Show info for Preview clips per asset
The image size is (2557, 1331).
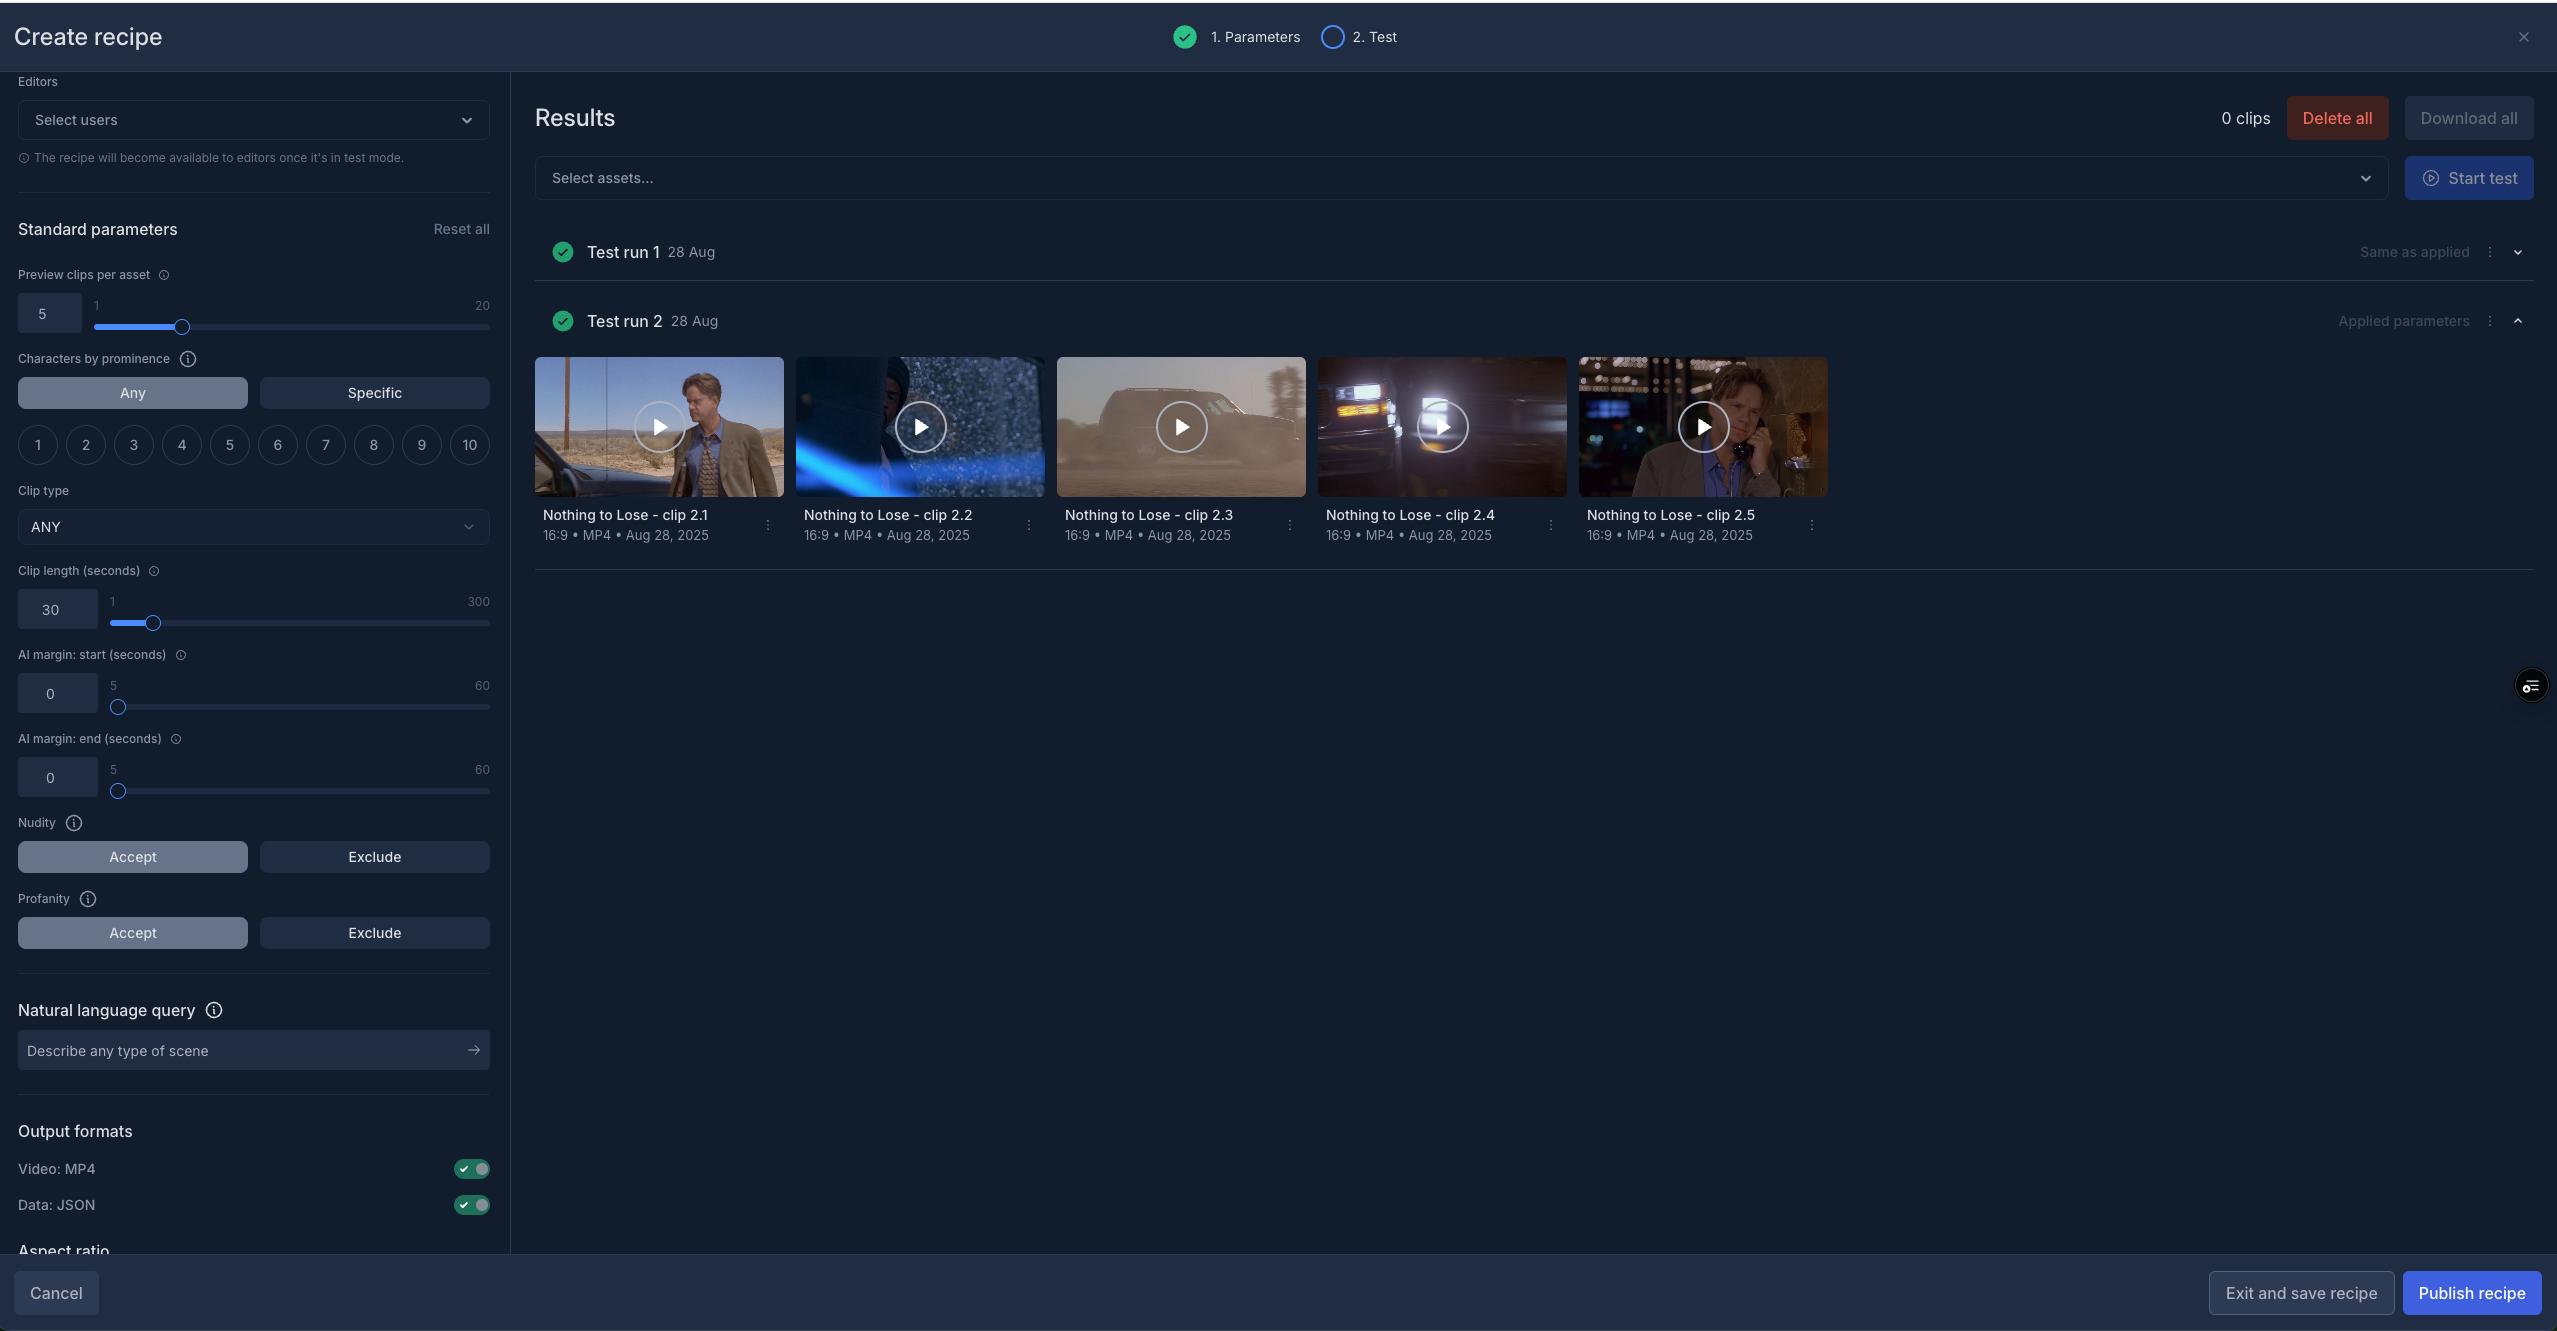[164, 275]
